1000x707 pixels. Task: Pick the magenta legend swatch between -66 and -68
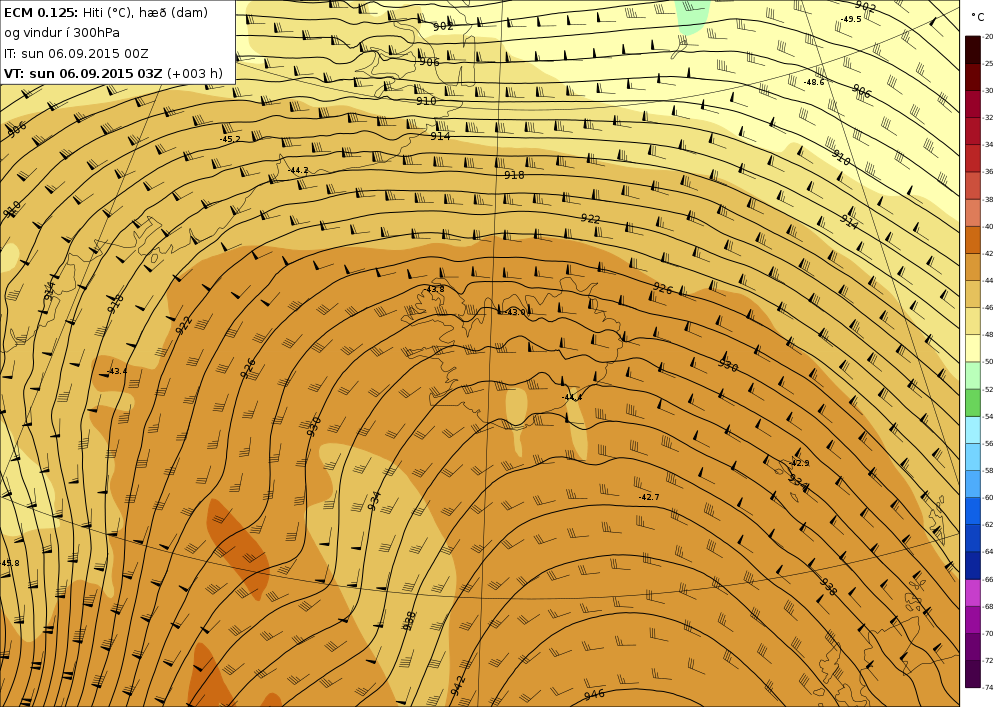973,593
